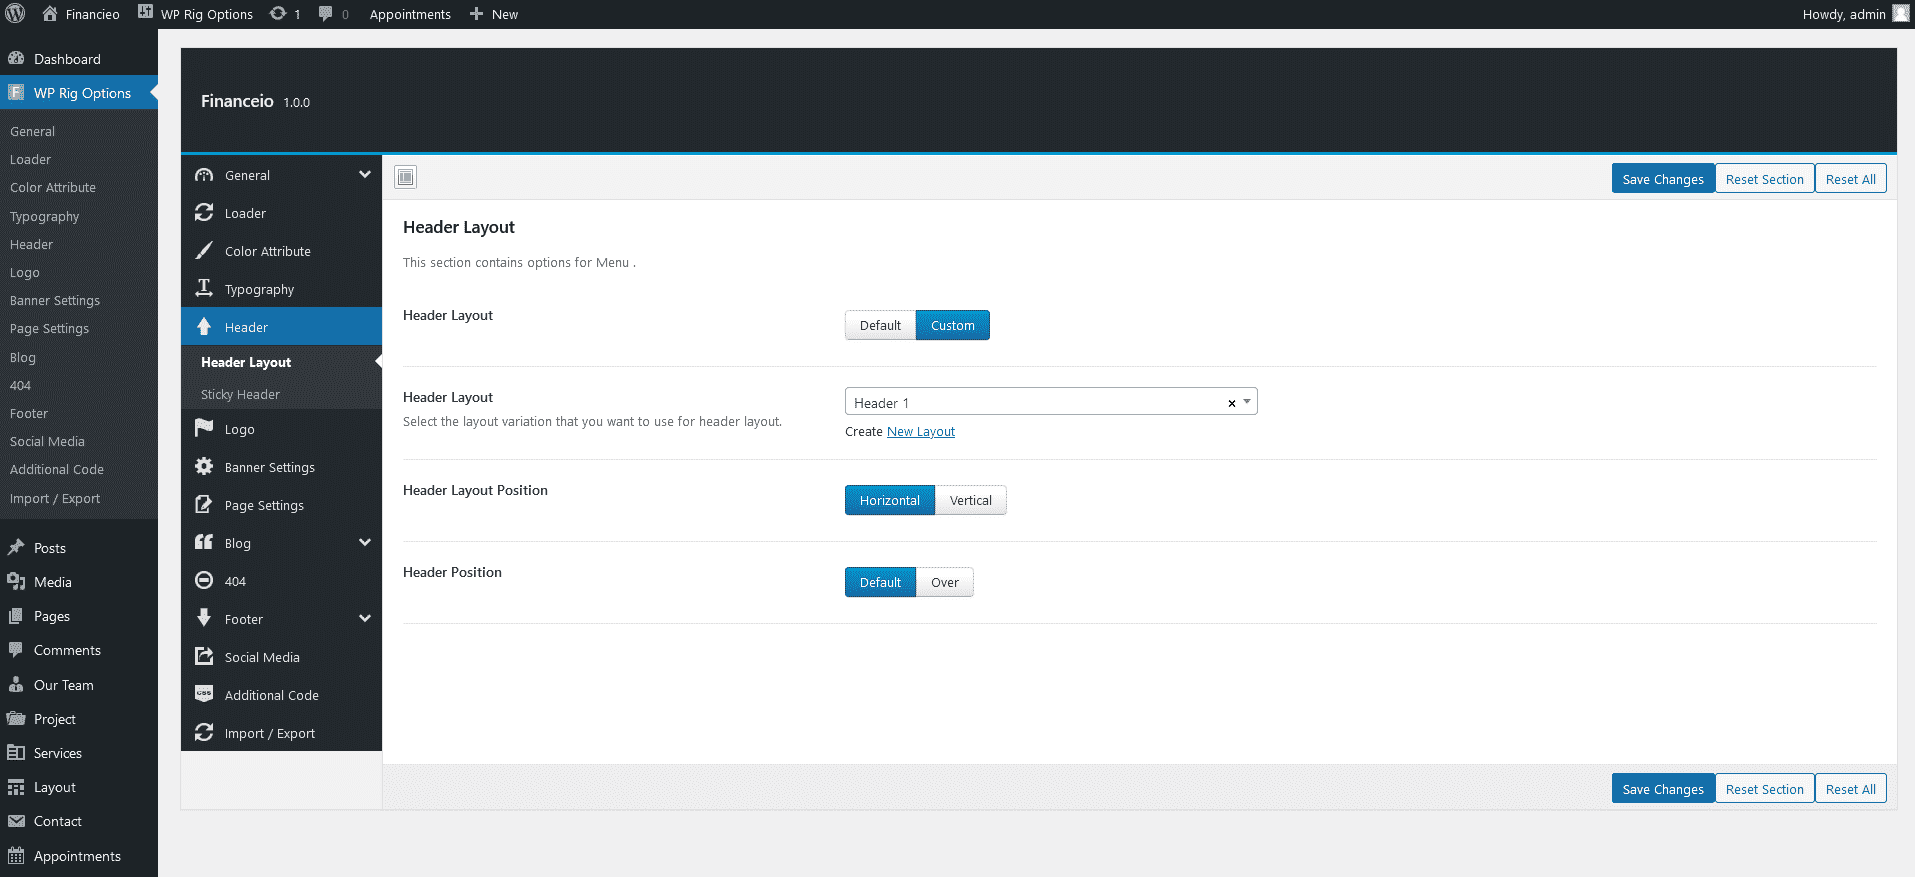Open Dashboard in WordPress sidebar
Image resolution: width=1915 pixels, height=877 pixels.
click(67, 59)
